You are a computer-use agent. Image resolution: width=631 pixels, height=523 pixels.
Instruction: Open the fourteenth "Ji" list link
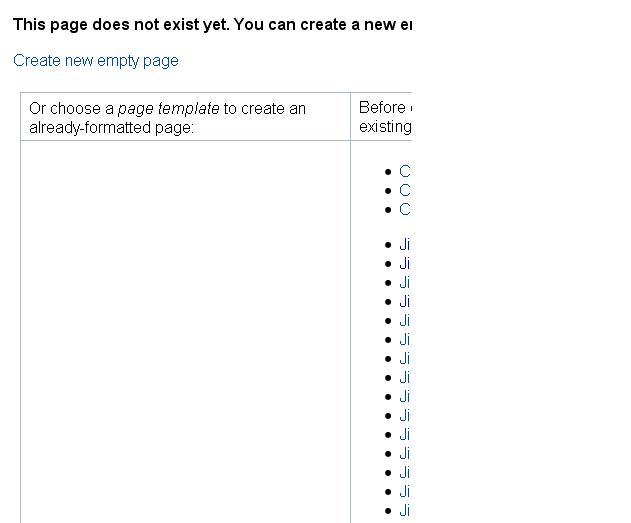[405, 492]
